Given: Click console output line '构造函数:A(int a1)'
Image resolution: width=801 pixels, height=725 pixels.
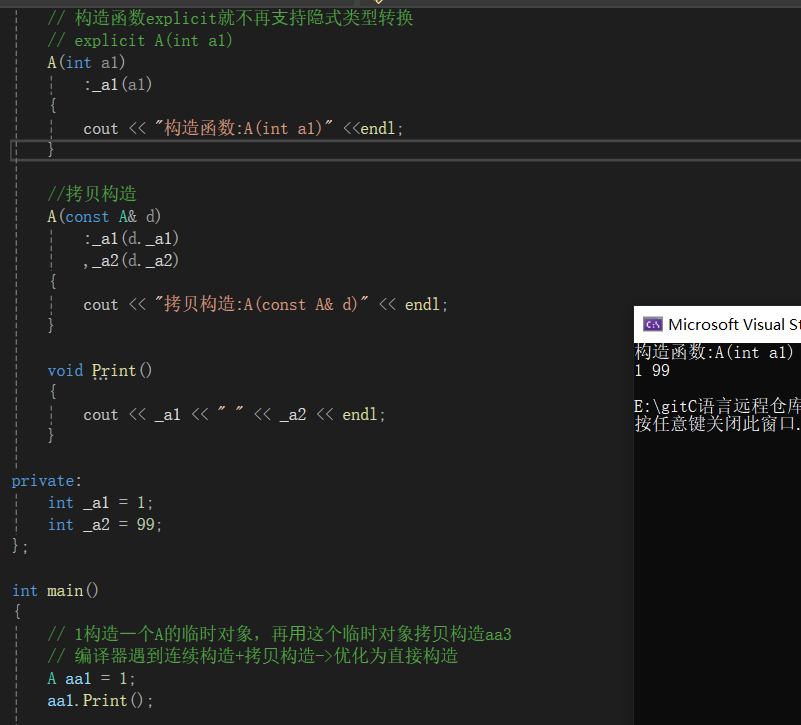Looking at the screenshot, I should 714,352.
